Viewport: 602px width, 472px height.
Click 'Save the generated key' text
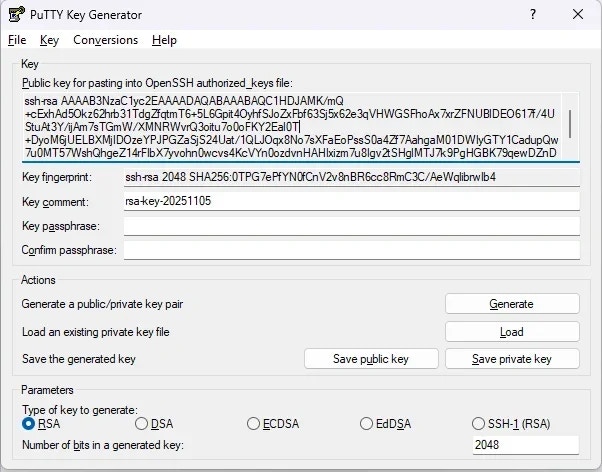point(79,359)
